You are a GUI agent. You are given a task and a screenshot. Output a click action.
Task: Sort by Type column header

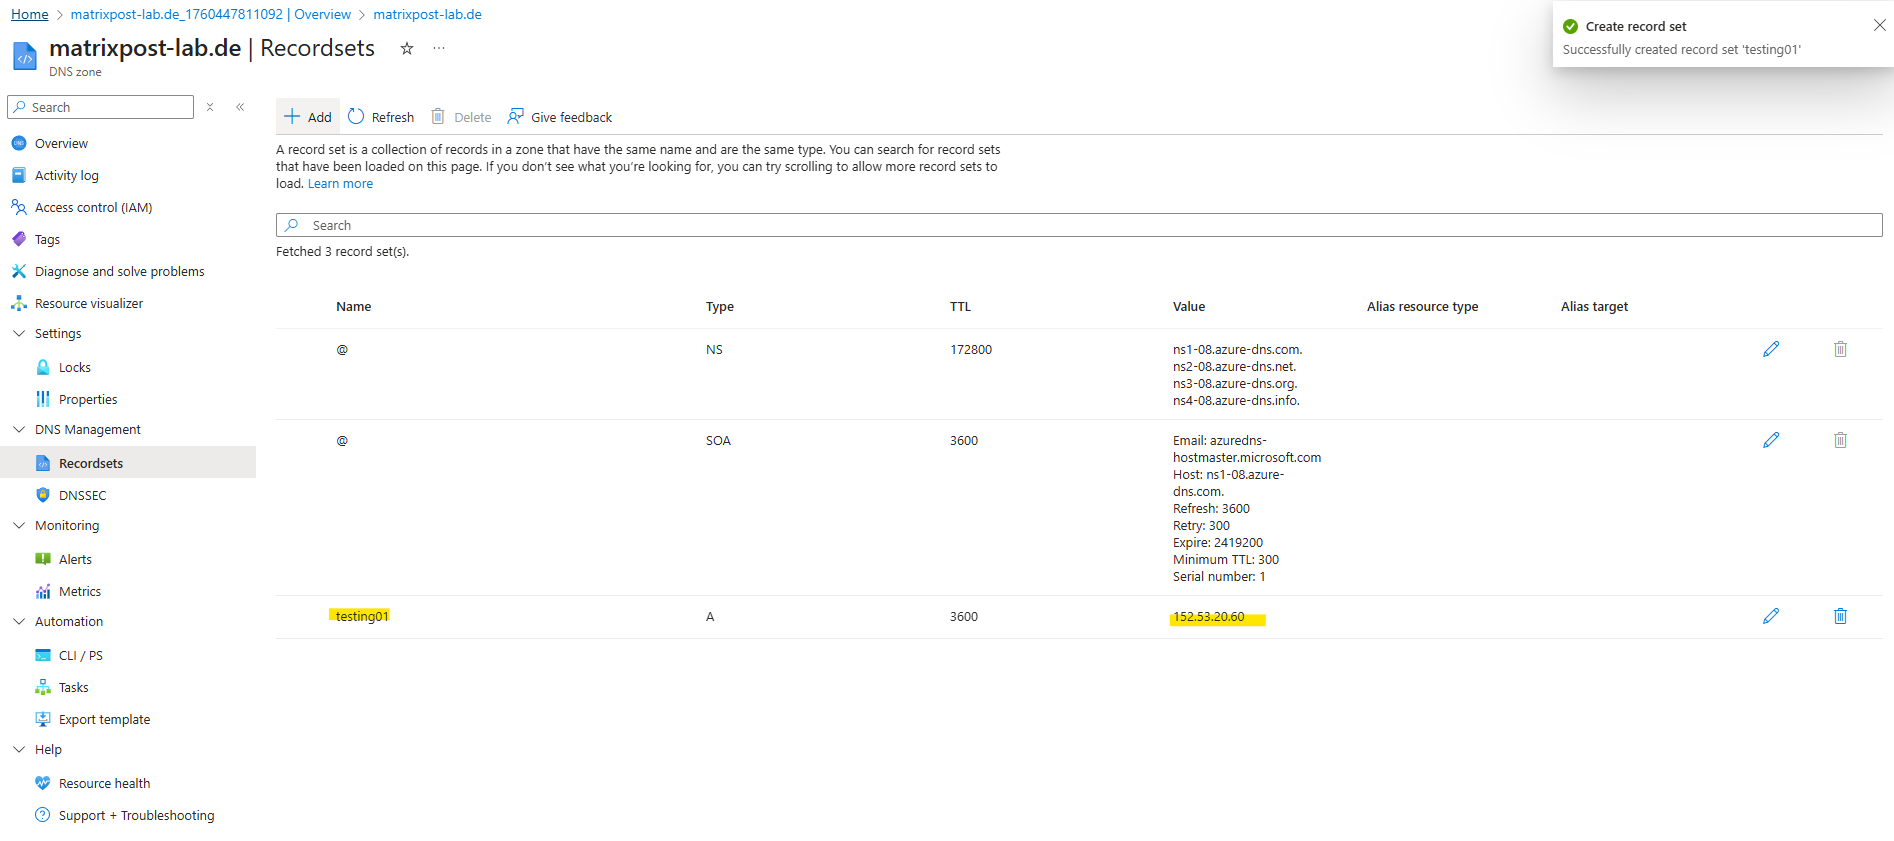(720, 307)
